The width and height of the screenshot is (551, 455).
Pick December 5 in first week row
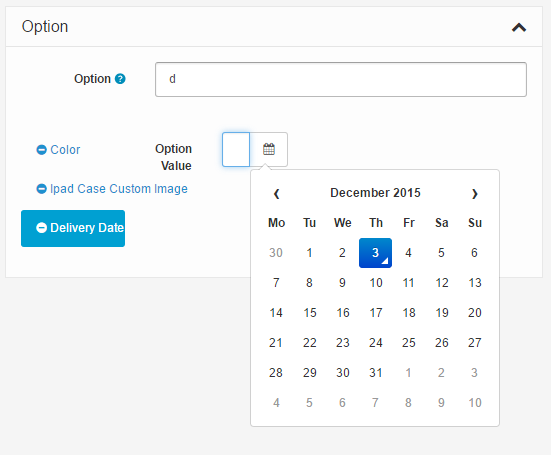click(x=441, y=253)
